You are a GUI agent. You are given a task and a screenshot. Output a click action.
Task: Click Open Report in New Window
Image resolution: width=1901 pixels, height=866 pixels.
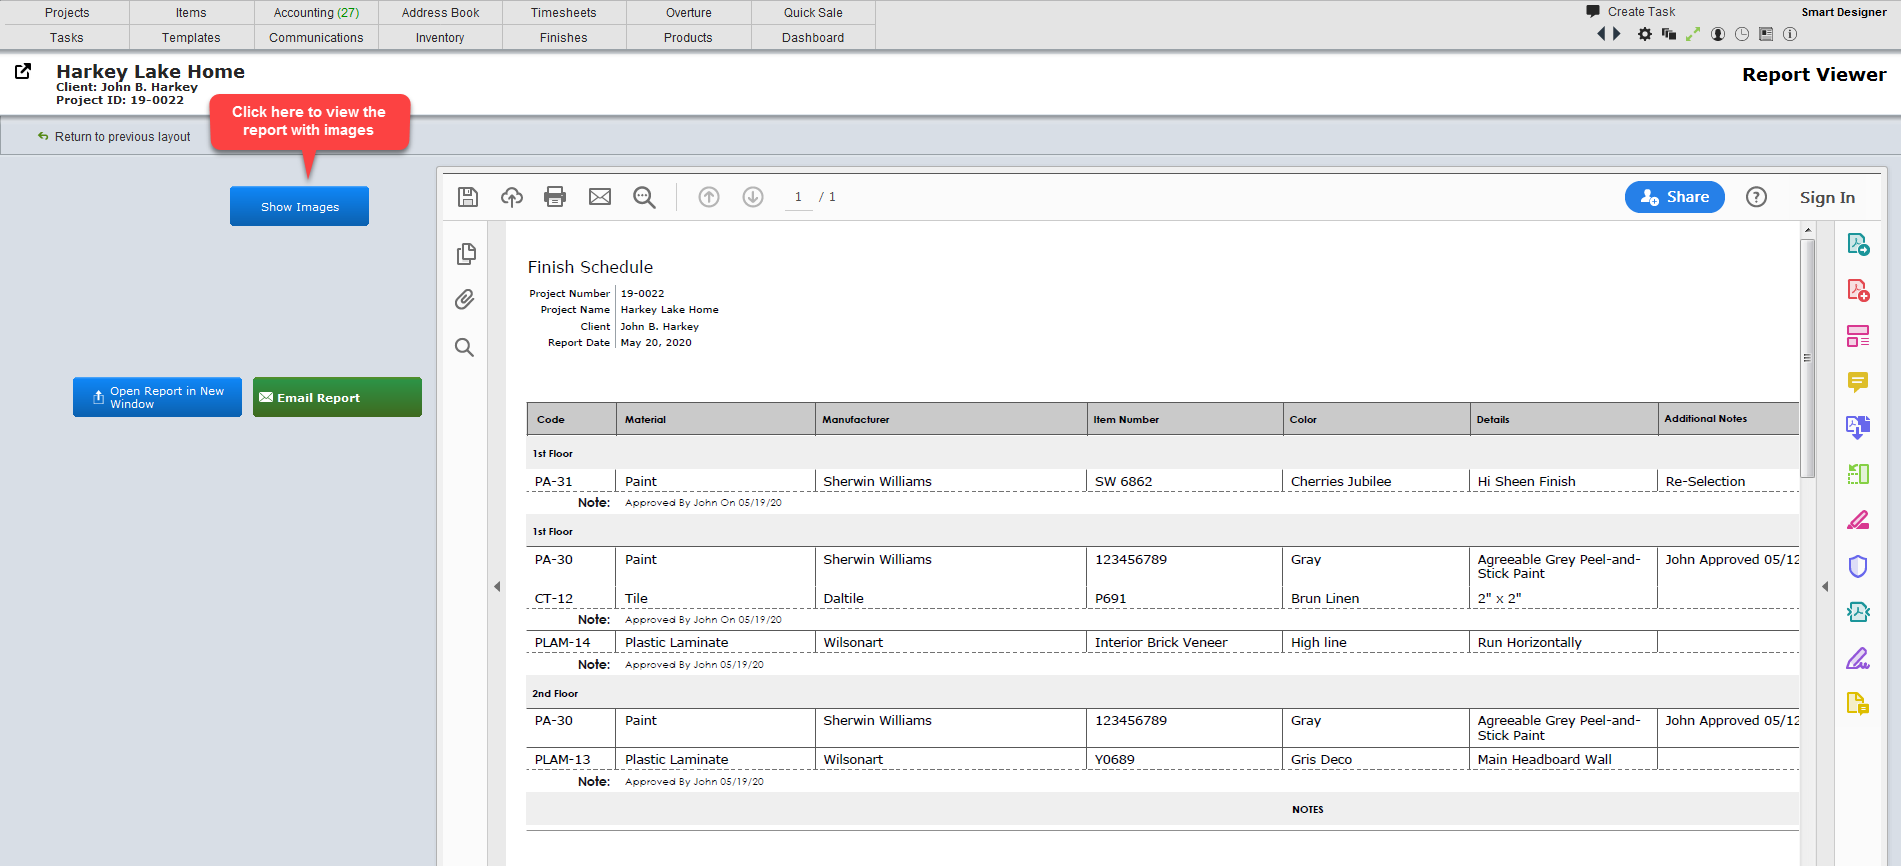point(157,397)
